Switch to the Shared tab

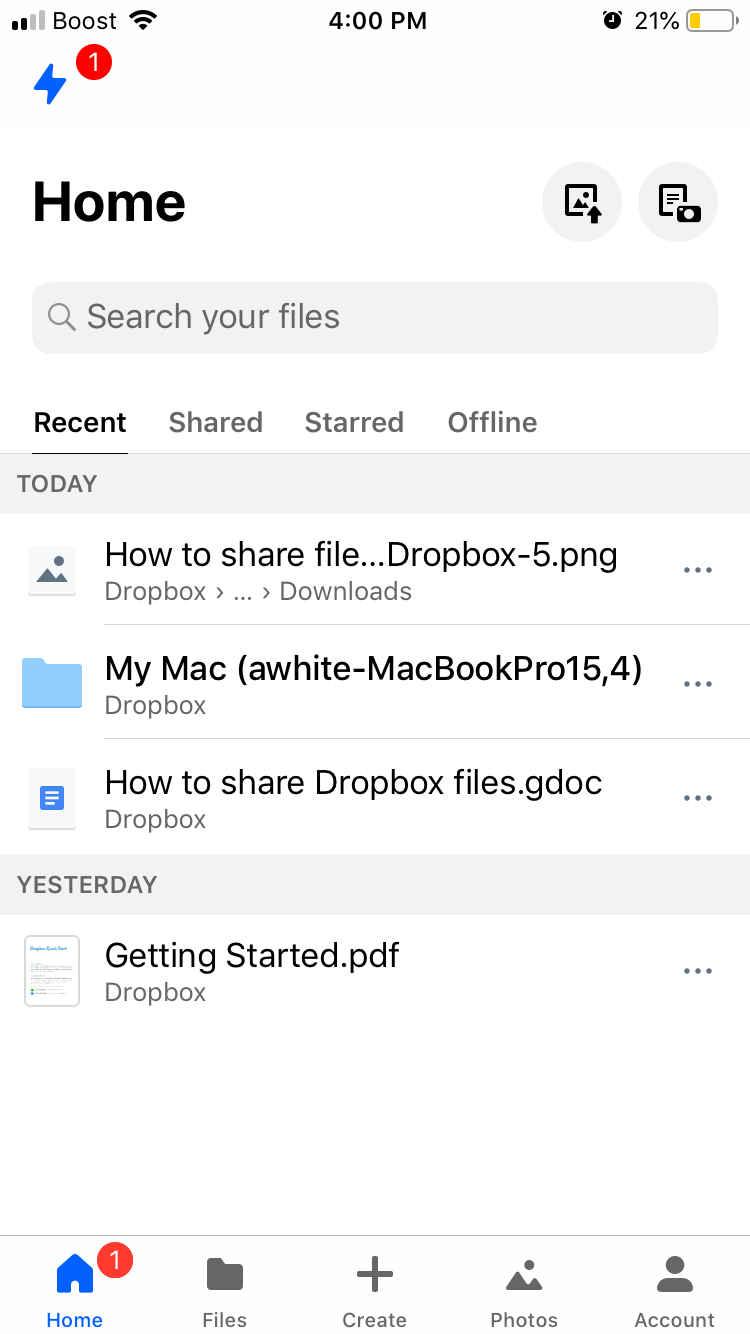pos(215,422)
